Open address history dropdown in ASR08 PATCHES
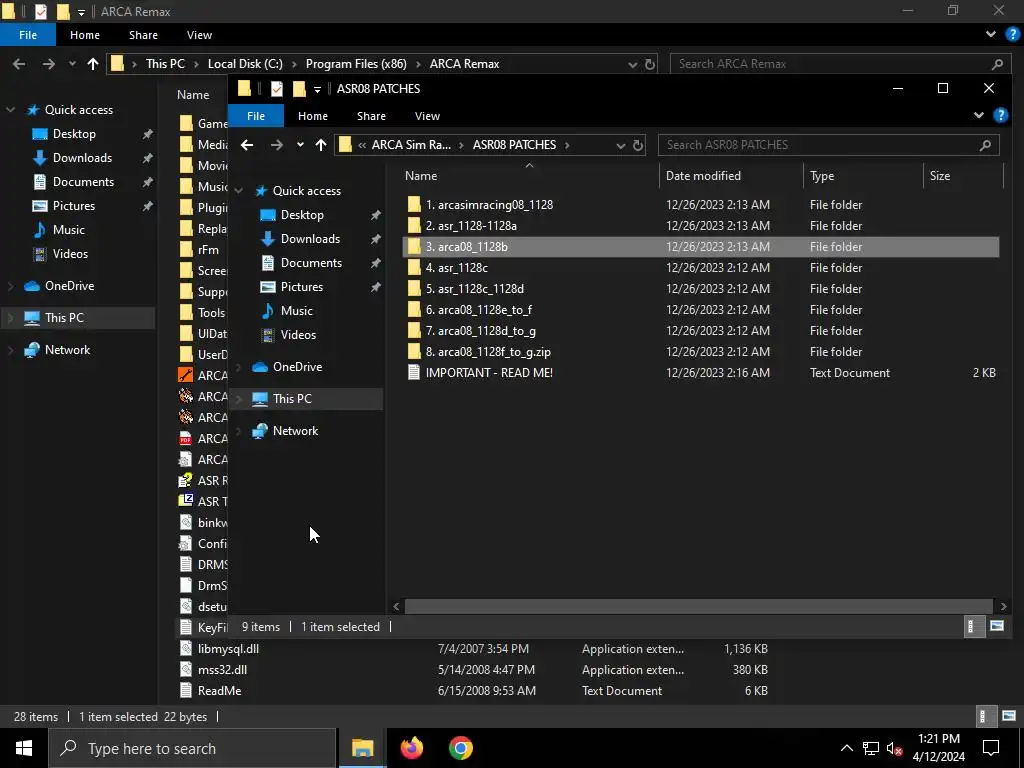 coord(620,146)
